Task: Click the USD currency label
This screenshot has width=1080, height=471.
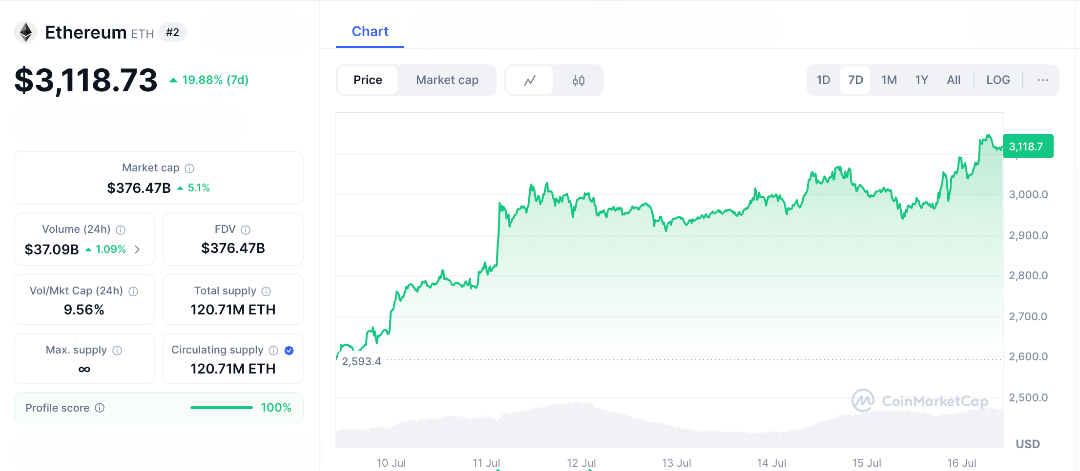Action: pyautogui.click(x=1028, y=443)
